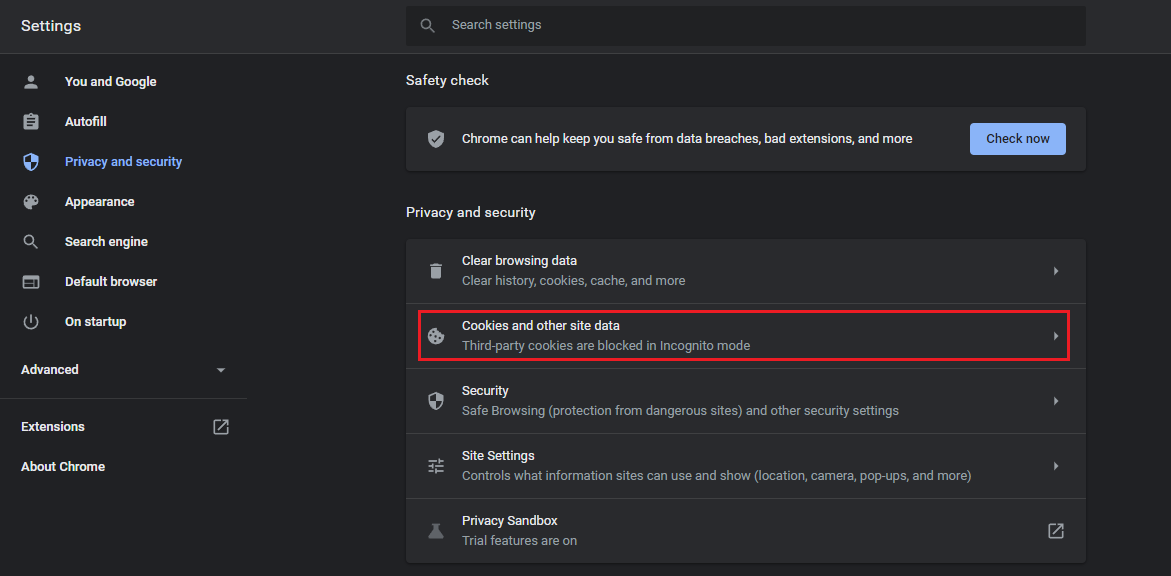Viewport: 1171px width, 576px height.
Task: Click the Default browser icon
Action: (x=30, y=281)
